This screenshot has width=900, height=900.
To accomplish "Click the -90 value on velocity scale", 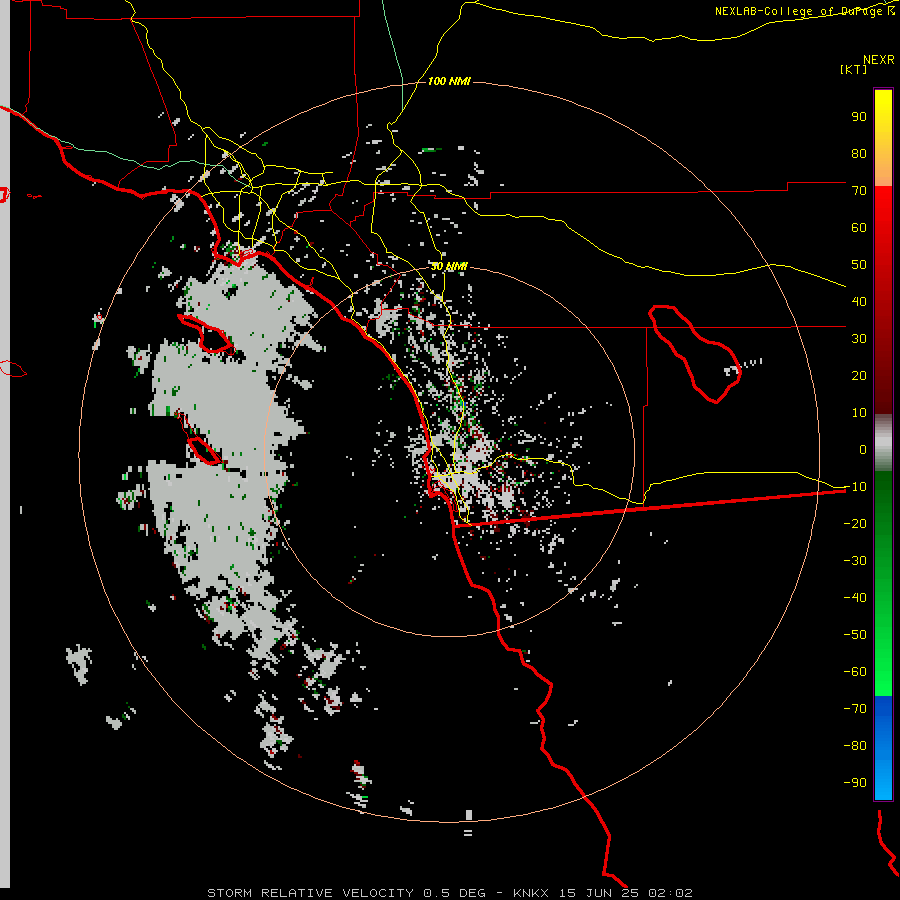I will point(855,783).
